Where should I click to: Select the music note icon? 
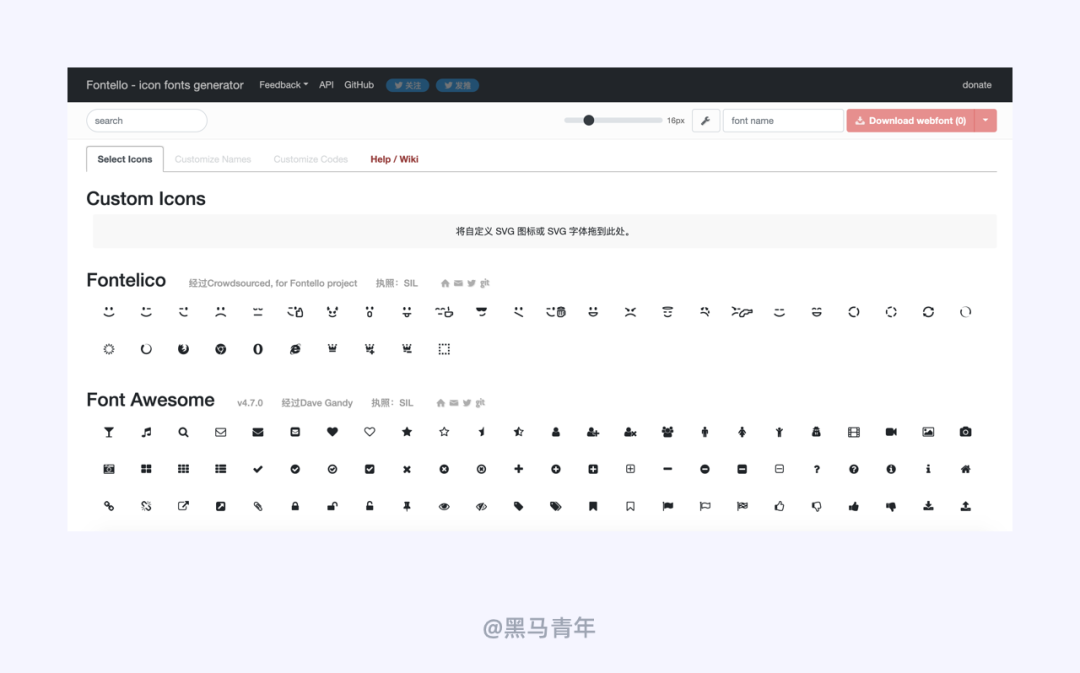(x=146, y=432)
